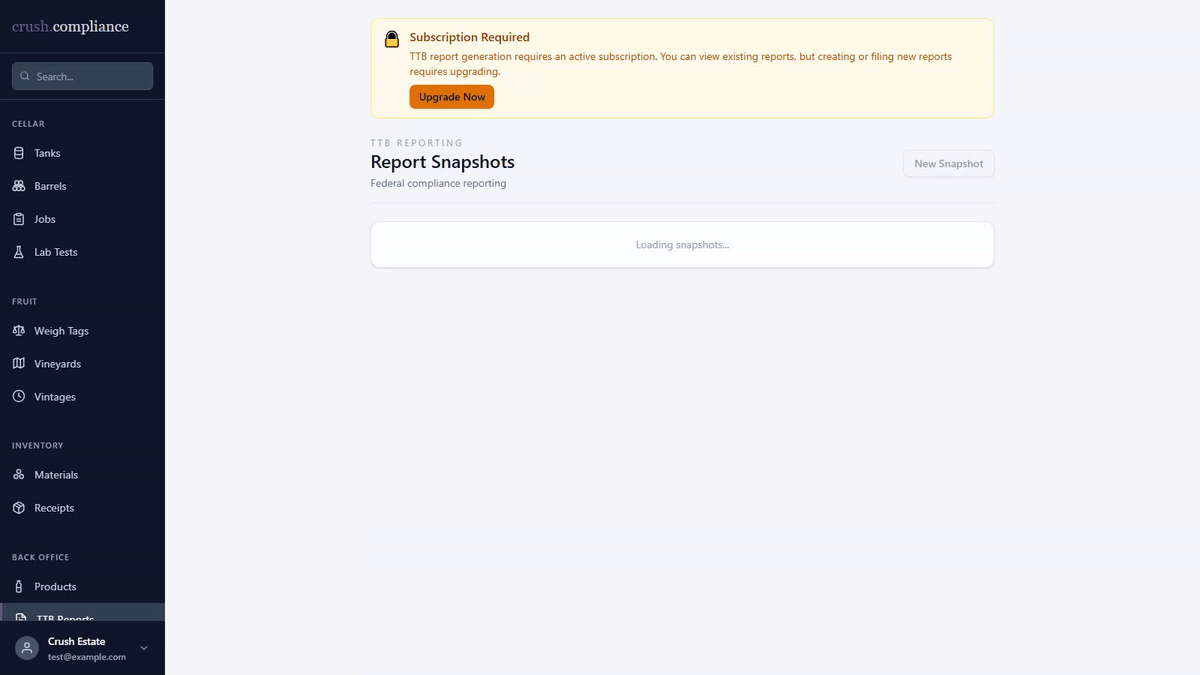
Task: Click the crush.compliance logo
Action: (x=70, y=27)
